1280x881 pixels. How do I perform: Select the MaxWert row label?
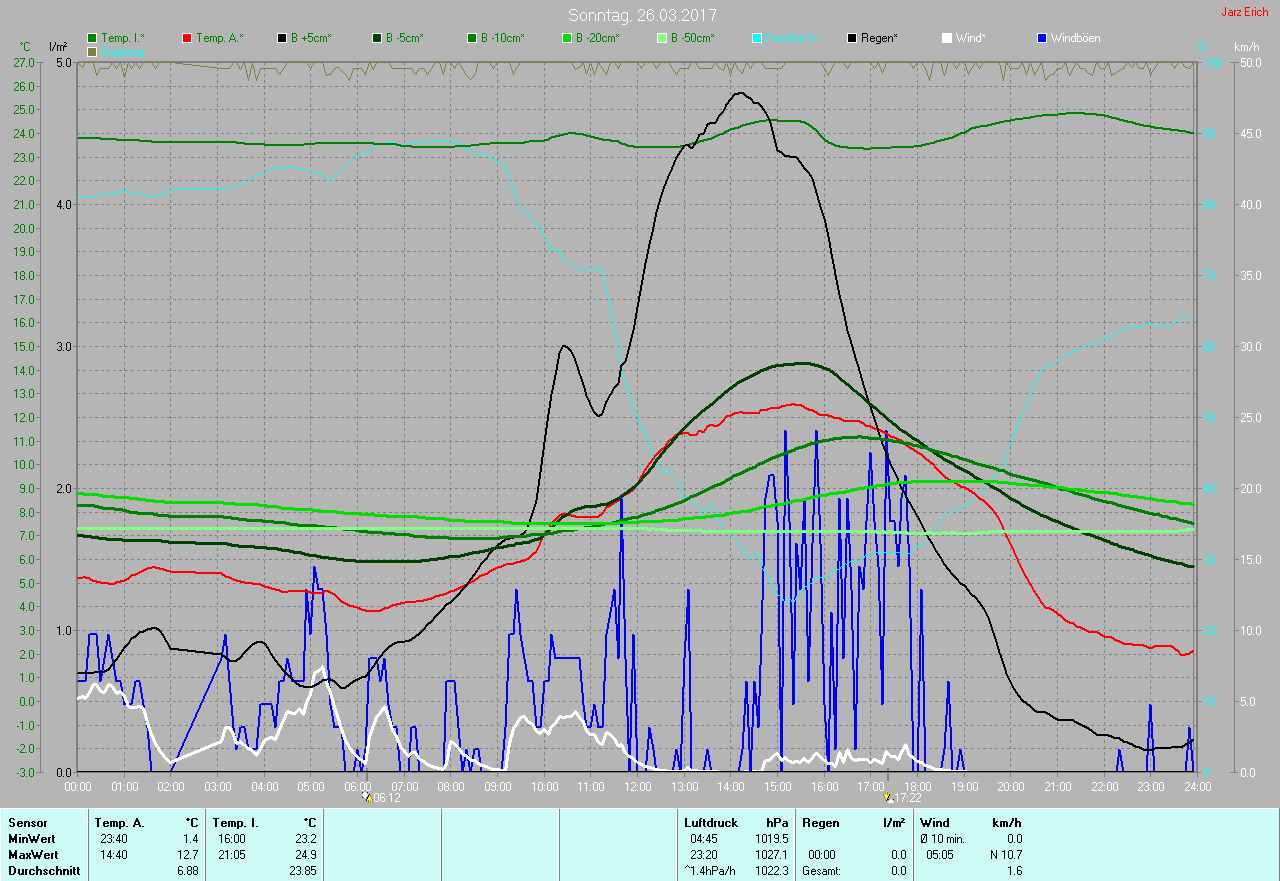[x=33, y=855]
